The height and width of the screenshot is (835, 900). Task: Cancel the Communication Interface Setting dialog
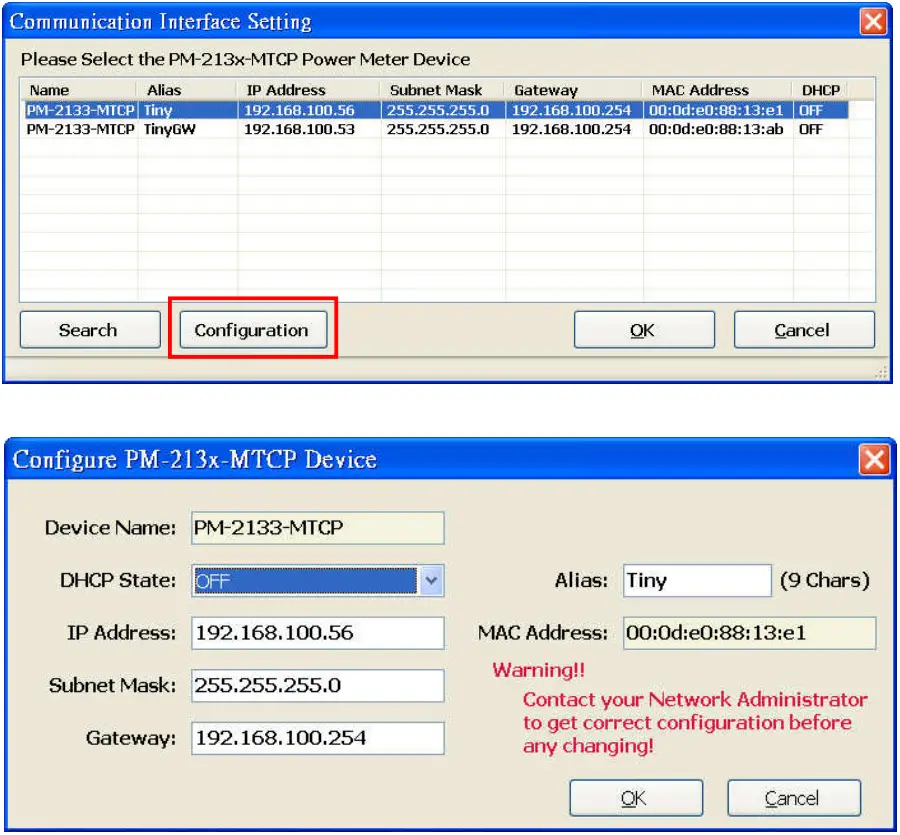click(804, 329)
